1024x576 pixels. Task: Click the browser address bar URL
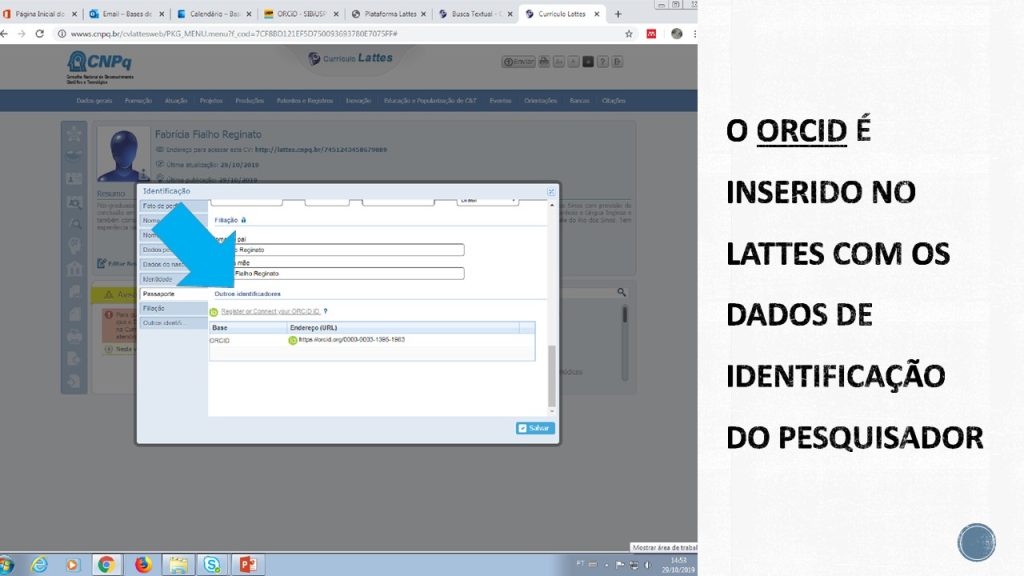pos(234,33)
